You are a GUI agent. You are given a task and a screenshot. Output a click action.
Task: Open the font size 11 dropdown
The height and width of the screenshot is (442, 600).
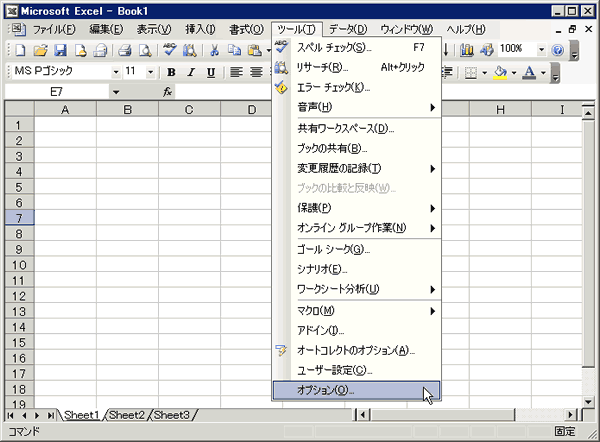tap(150, 72)
